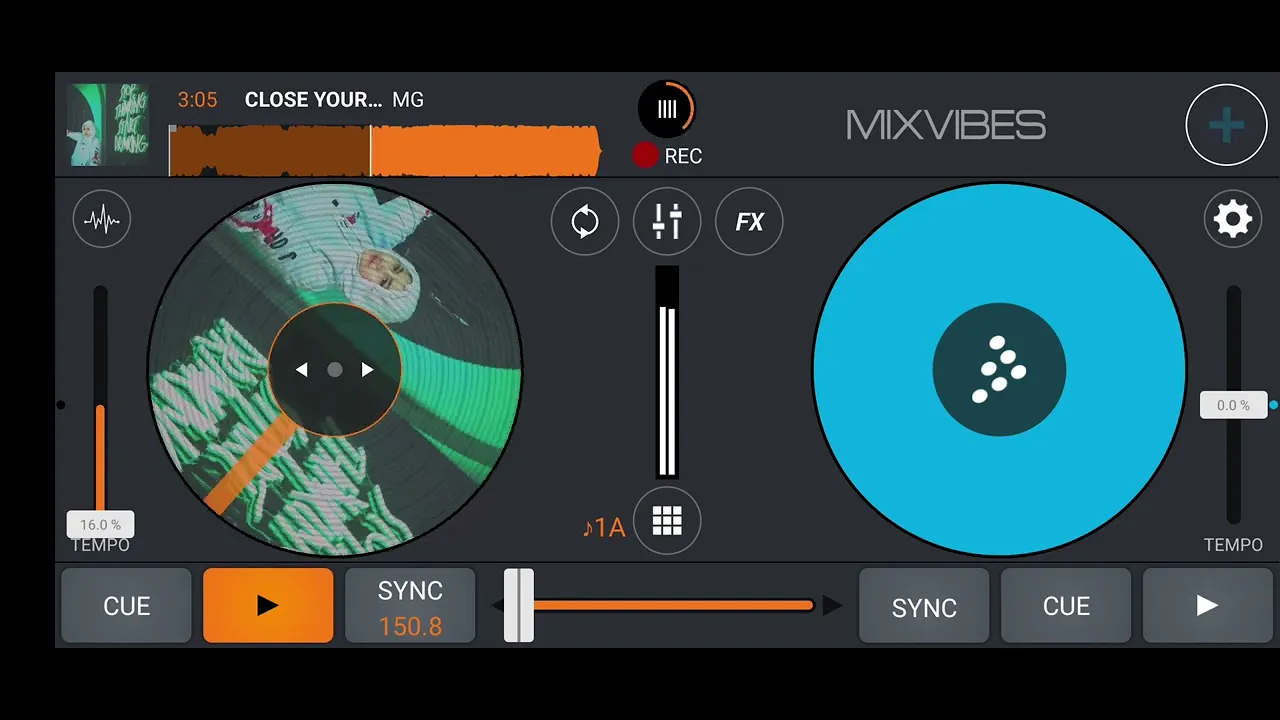The height and width of the screenshot is (720, 1280).
Task: Move crossfader toward left arrow
Action: [497, 605]
